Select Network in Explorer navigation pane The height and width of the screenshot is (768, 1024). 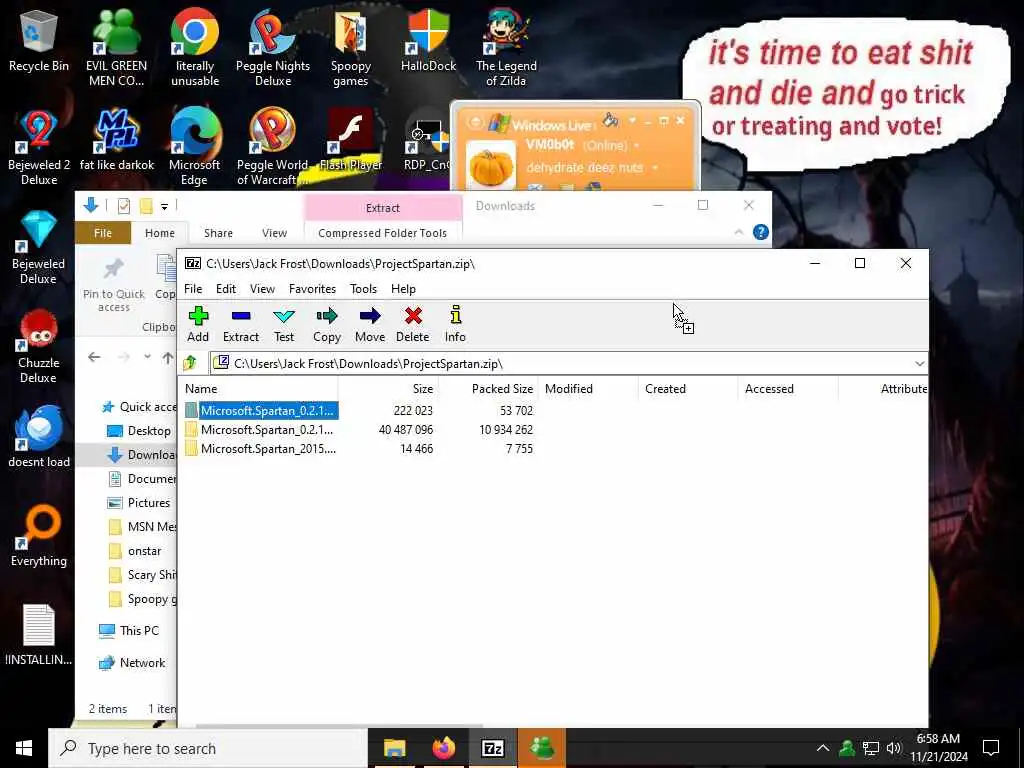131,662
